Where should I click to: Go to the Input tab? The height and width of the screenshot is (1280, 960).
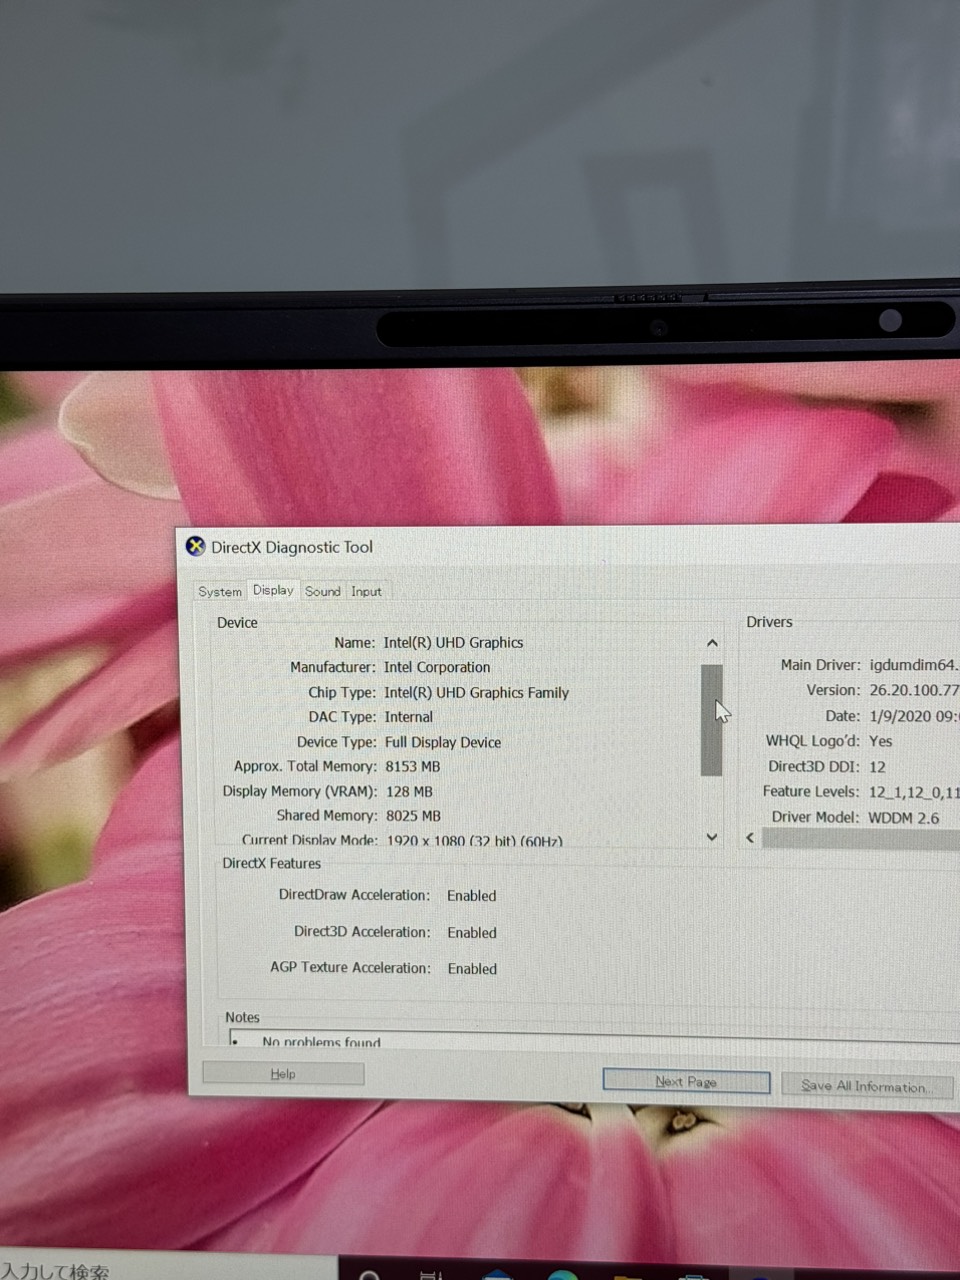coord(366,591)
